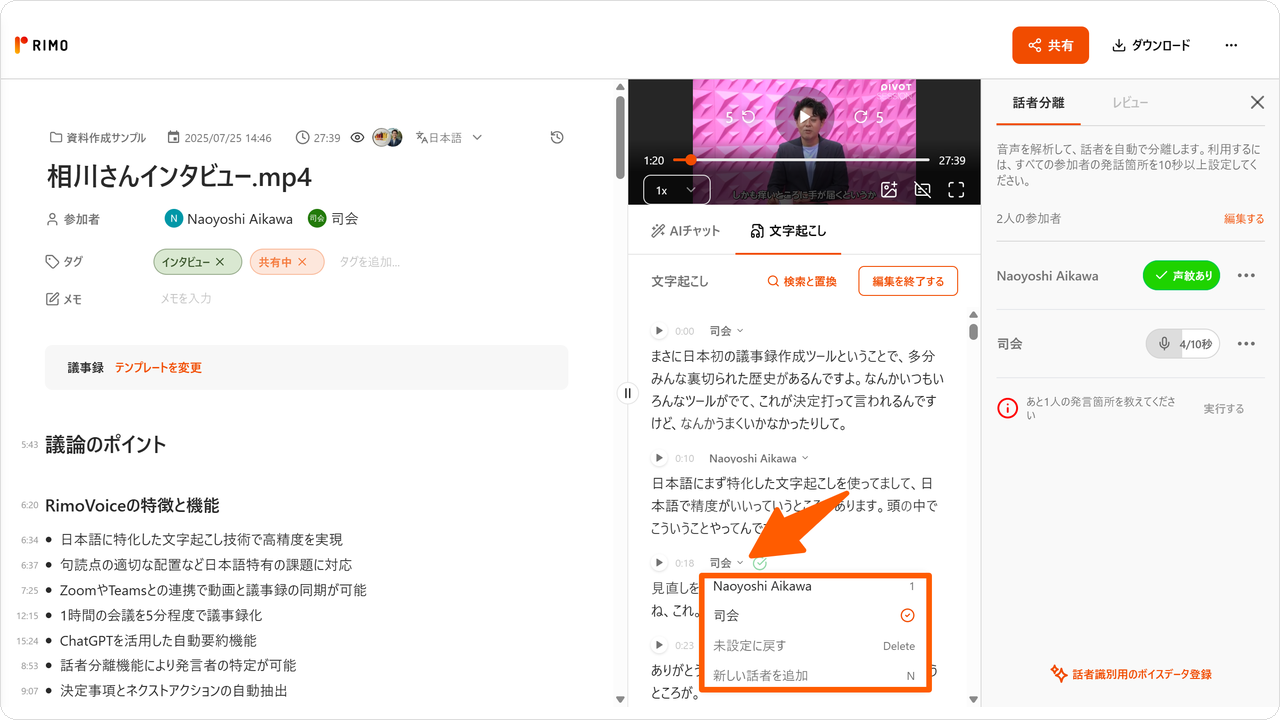
Task: Open speaker dropdown for Naoyoshi Aikawa at 0:10
Action: tap(759, 458)
